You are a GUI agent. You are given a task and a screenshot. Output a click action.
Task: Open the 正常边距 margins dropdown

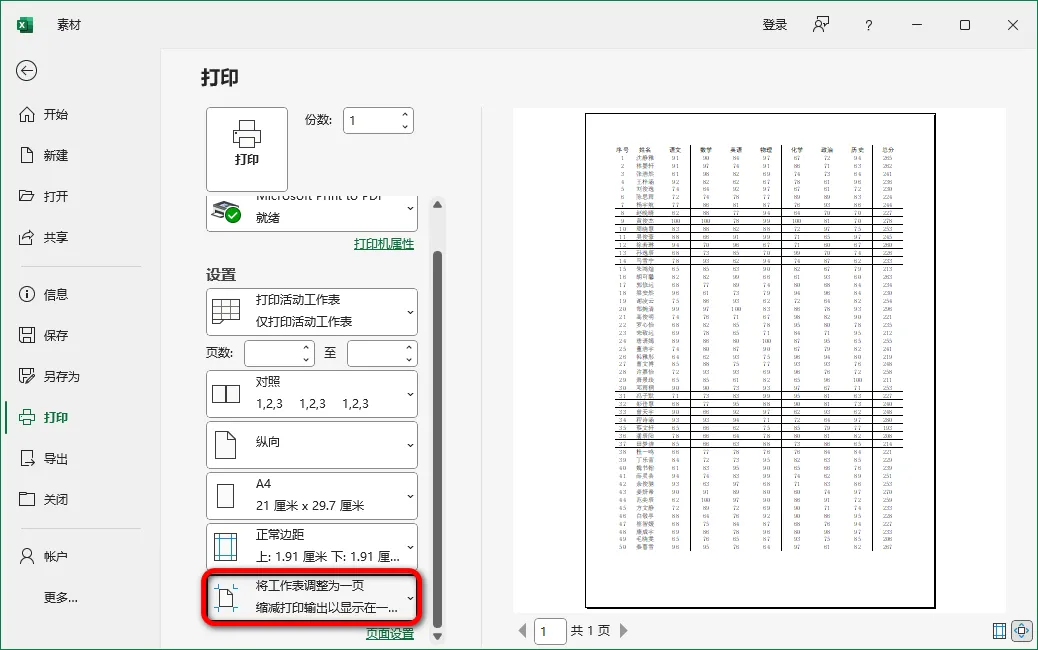pyautogui.click(x=312, y=547)
